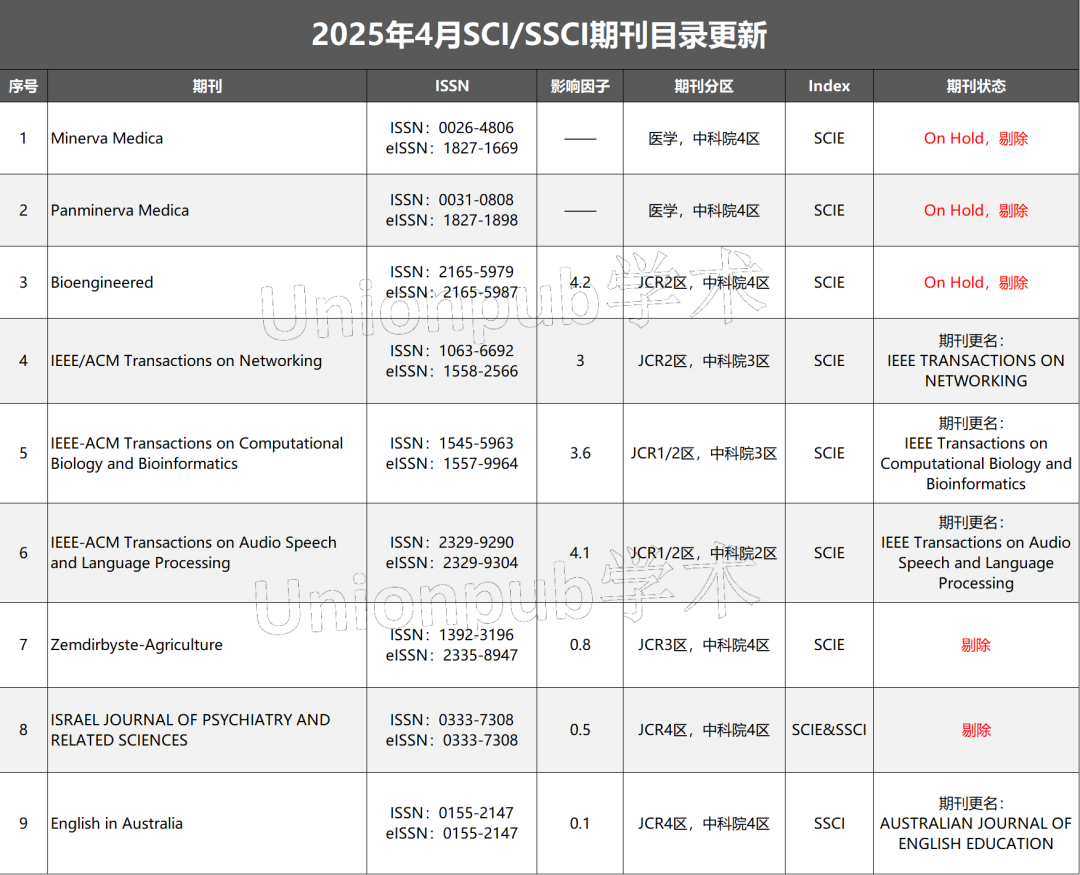Click impact factor value 4.1
This screenshot has height=875, width=1080.
coord(580,553)
